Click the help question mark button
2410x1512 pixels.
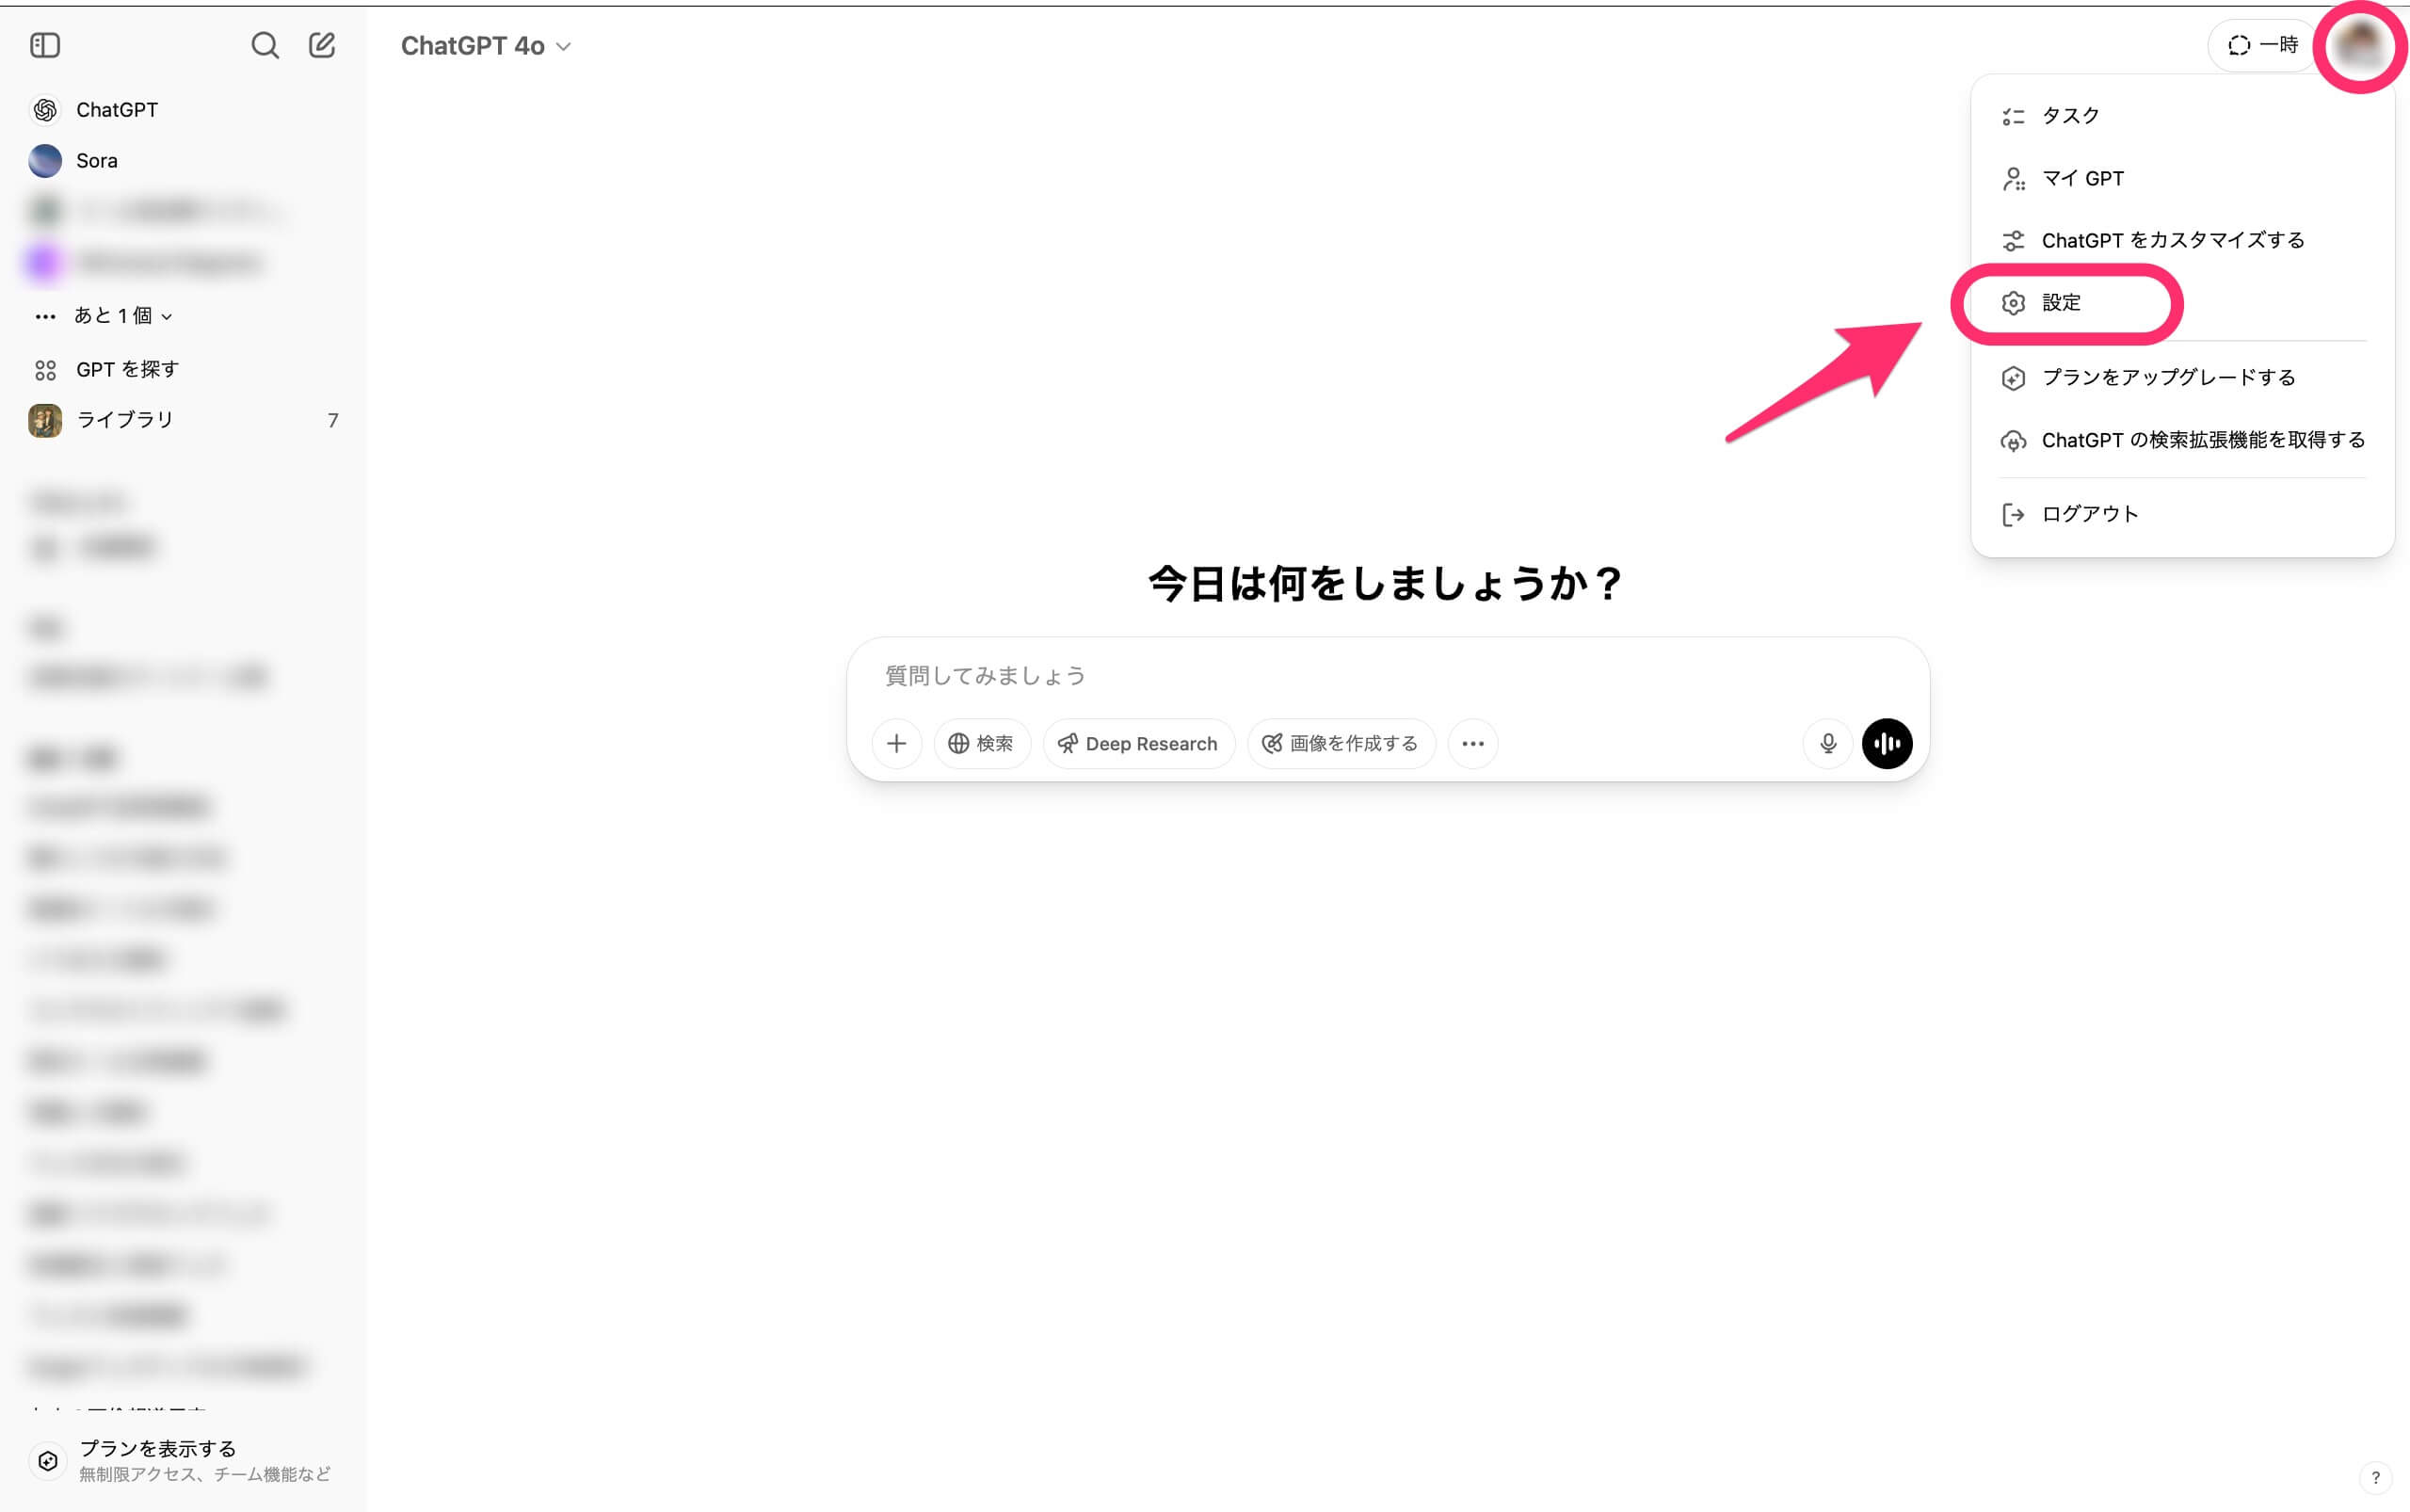click(2375, 1477)
